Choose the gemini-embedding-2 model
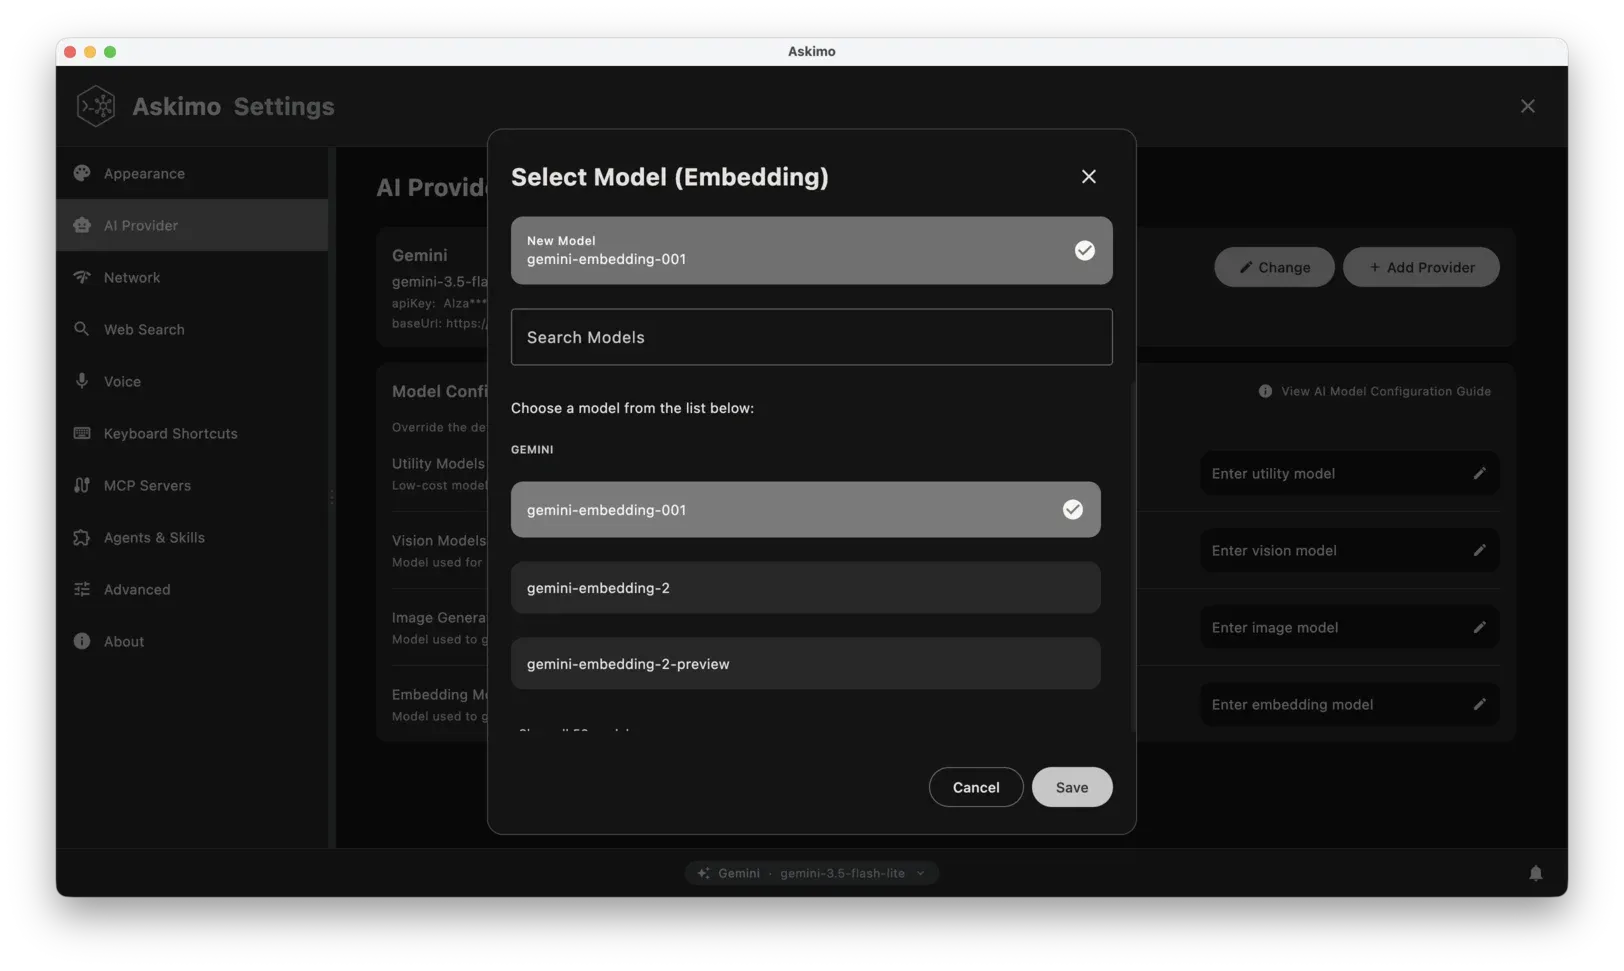This screenshot has height=971, width=1624. tap(805, 587)
